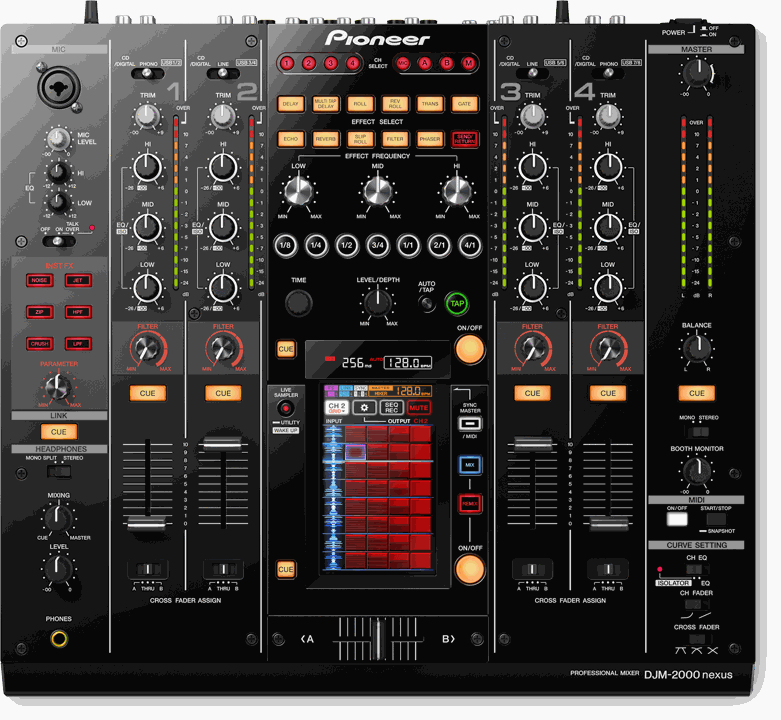
Task: Enable CUE for channel 2
Action: point(223,393)
